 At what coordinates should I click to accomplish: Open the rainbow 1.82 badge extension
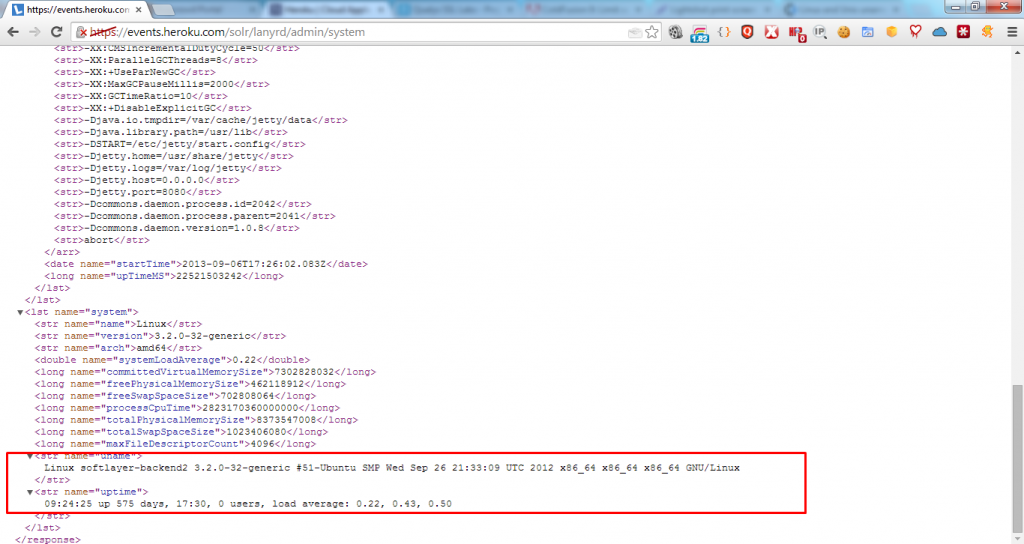point(699,33)
